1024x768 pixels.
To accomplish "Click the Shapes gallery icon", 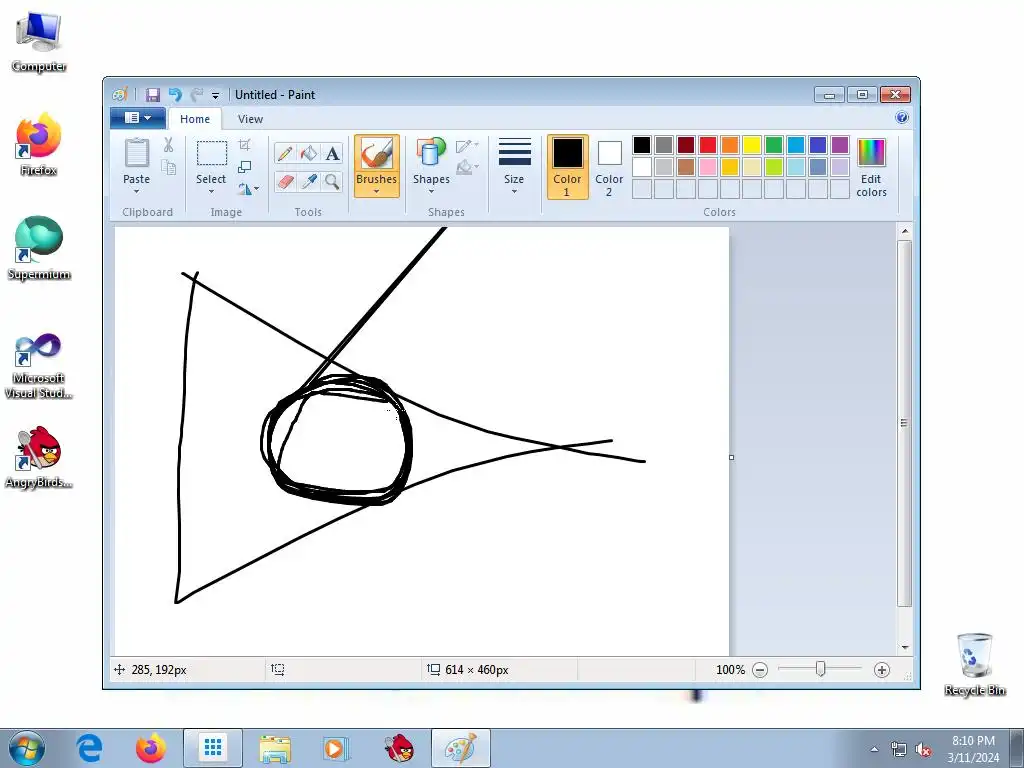I will (431, 153).
